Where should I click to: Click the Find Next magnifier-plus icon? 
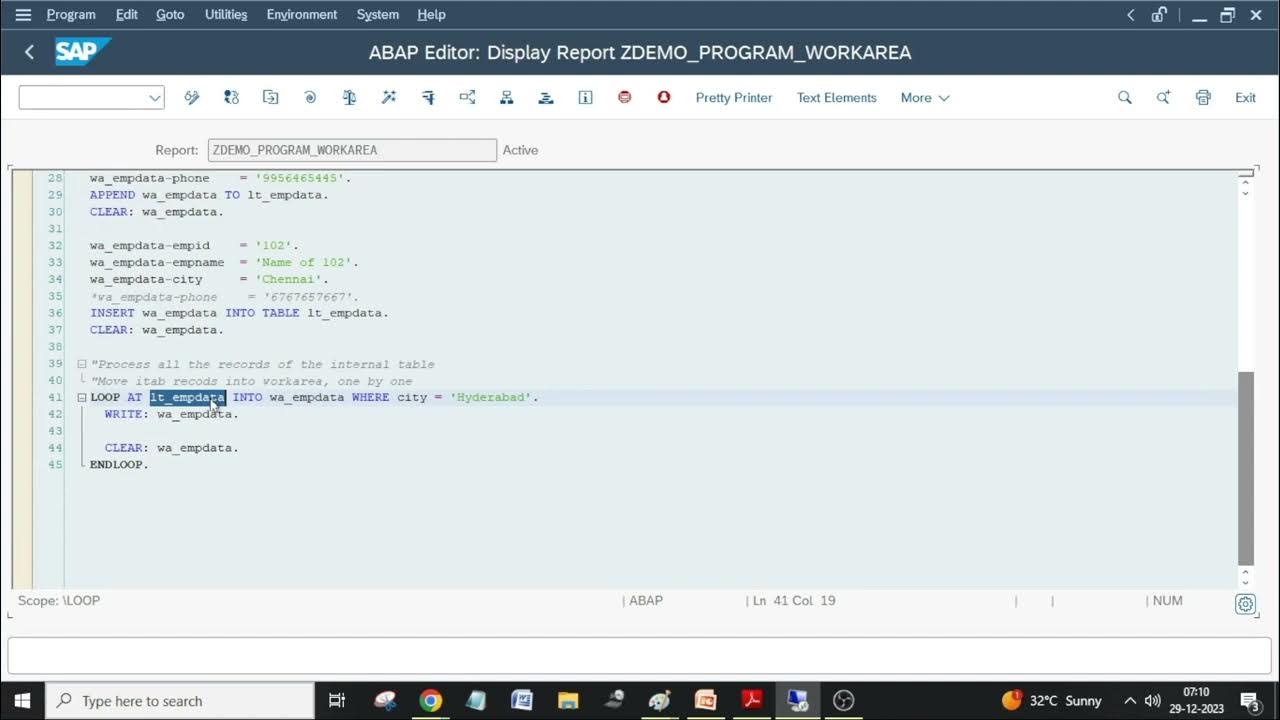[1164, 97]
